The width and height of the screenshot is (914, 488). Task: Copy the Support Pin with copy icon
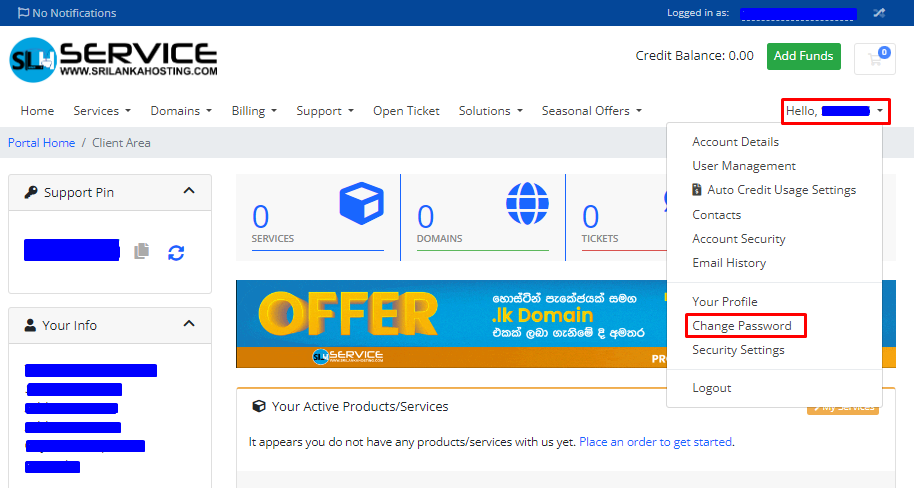tap(142, 251)
